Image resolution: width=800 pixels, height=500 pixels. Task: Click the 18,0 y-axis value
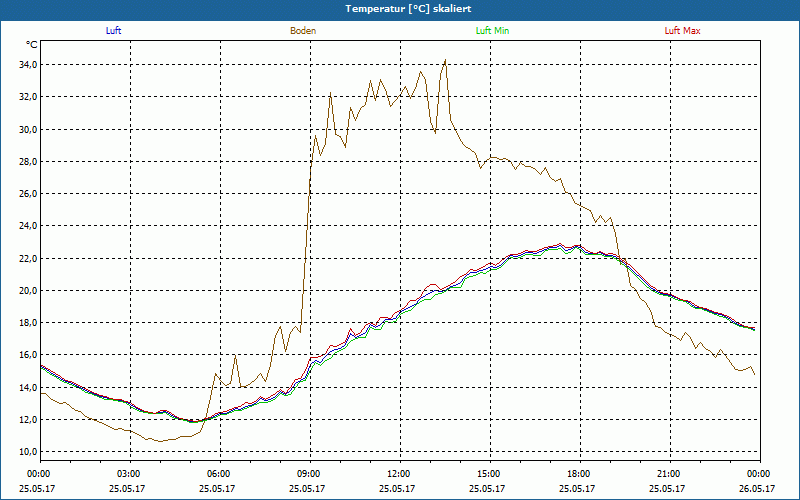tap(28, 323)
